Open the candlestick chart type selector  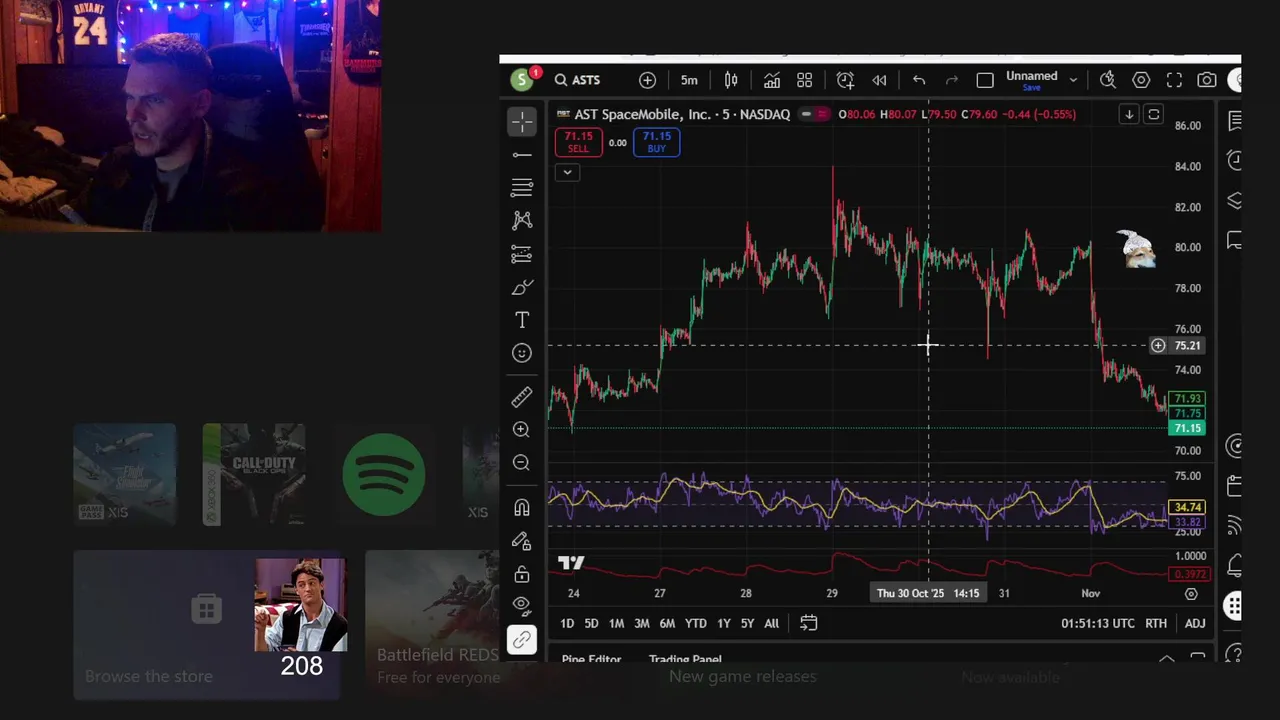731,80
